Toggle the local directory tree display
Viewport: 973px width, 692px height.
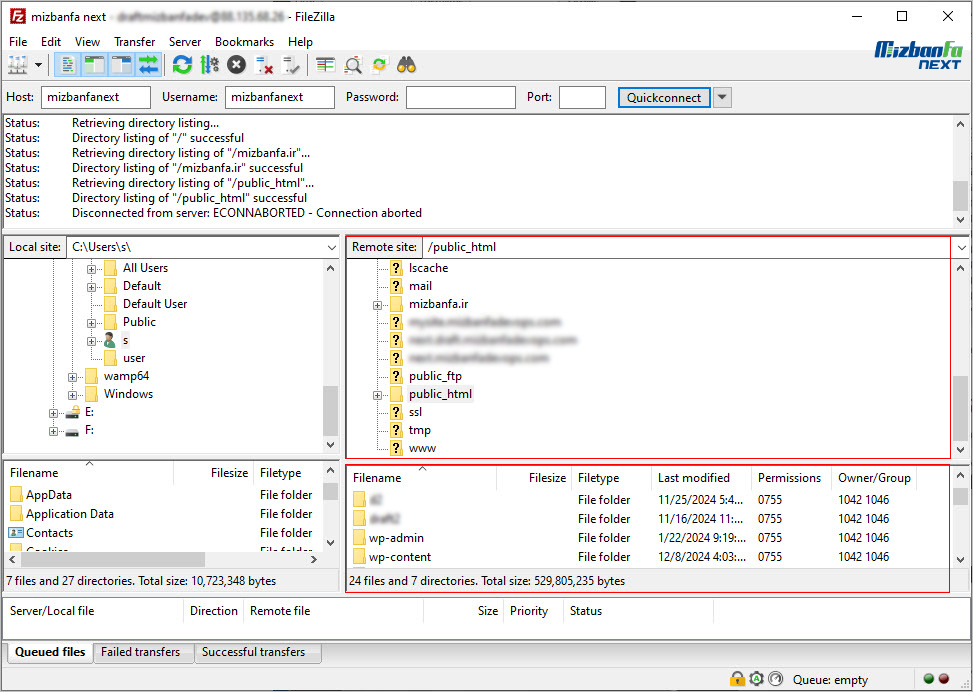pyautogui.click(x=94, y=65)
